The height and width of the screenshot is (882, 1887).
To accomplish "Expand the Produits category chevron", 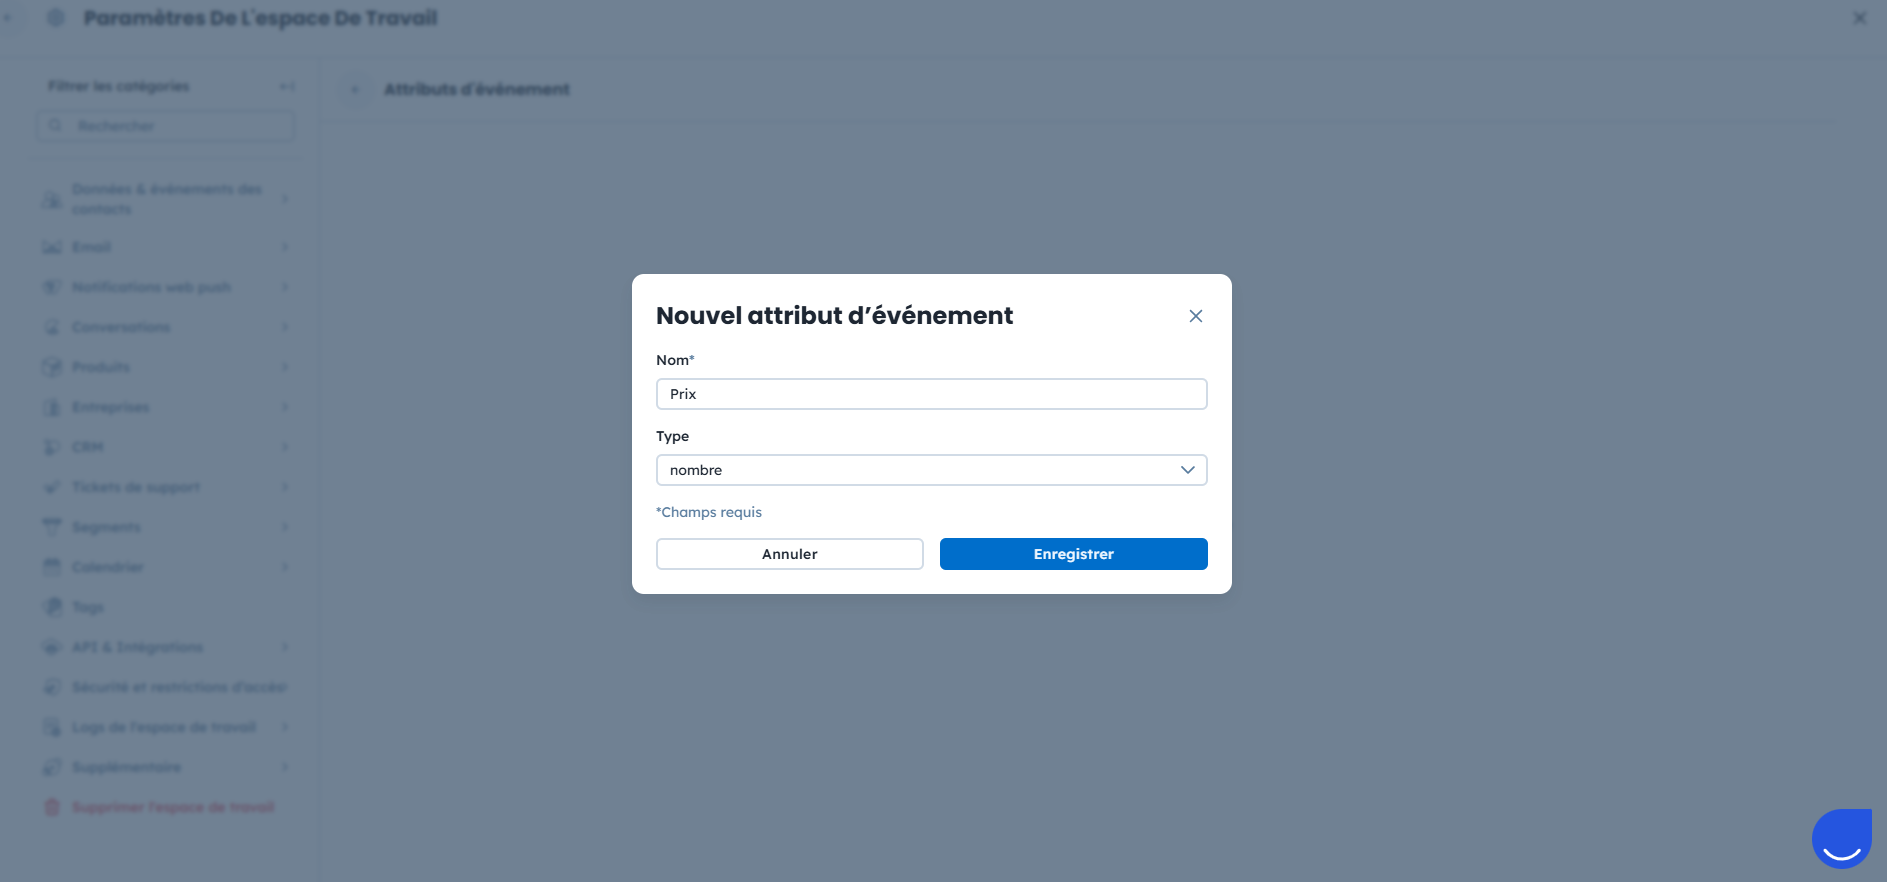I will point(285,367).
